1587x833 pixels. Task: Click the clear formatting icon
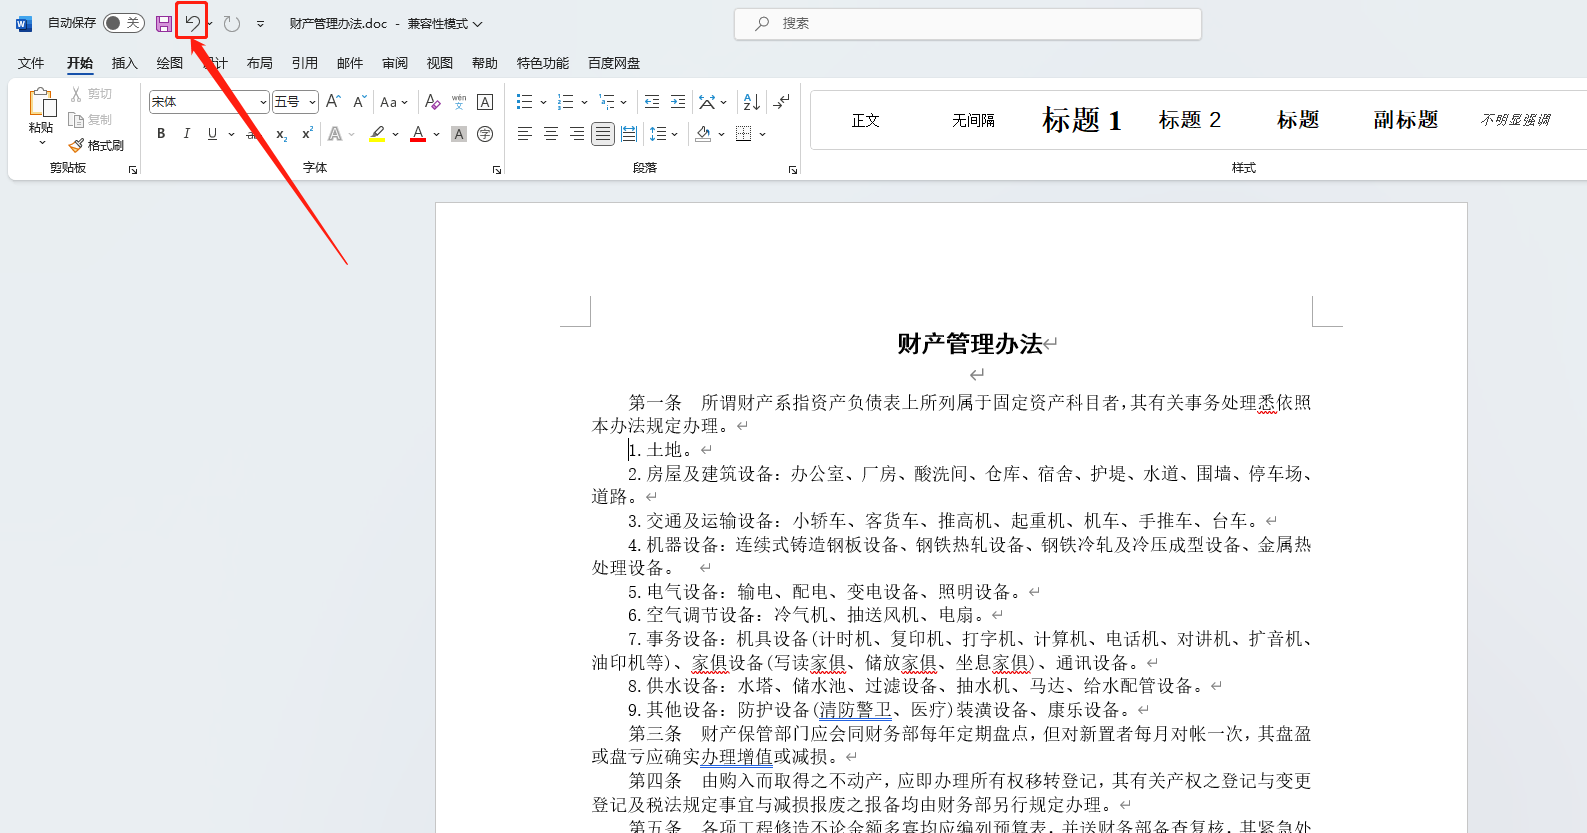tap(432, 102)
